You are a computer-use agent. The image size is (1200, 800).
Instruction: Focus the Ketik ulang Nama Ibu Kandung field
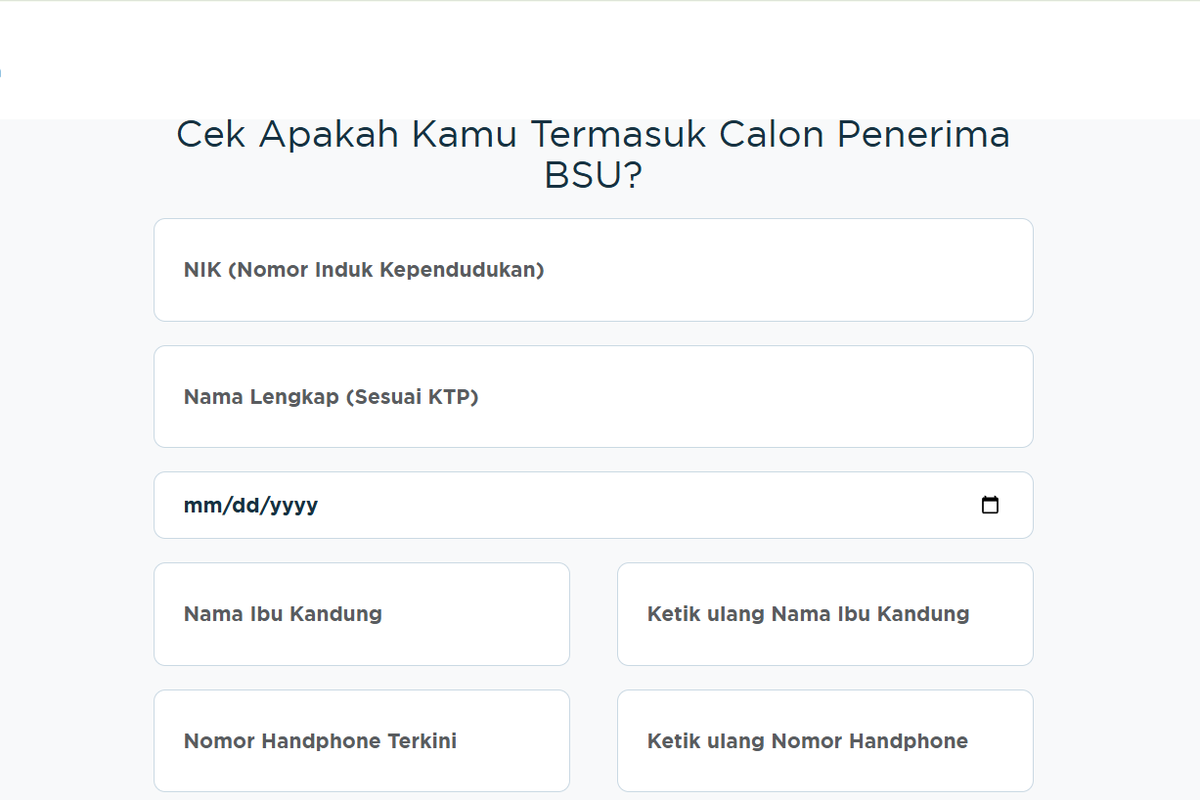pos(824,614)
